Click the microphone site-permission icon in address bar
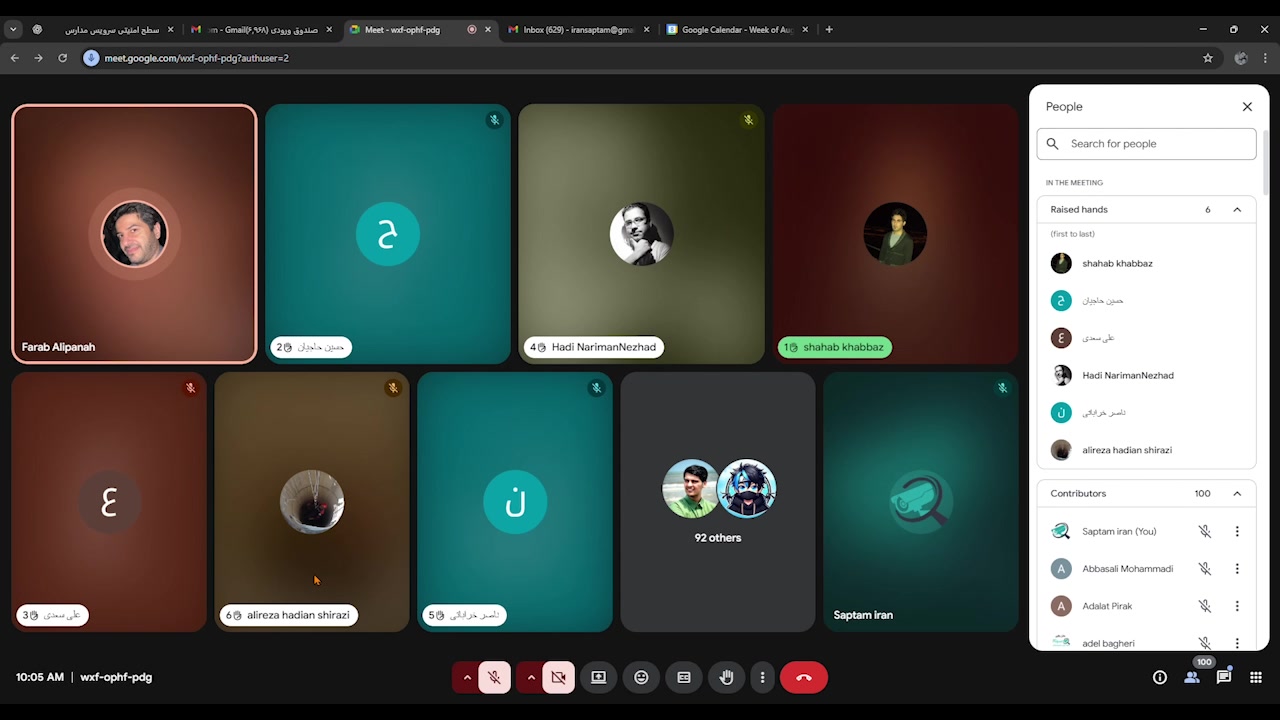Viewport: 1280px width, 720px height. point(91,58)
